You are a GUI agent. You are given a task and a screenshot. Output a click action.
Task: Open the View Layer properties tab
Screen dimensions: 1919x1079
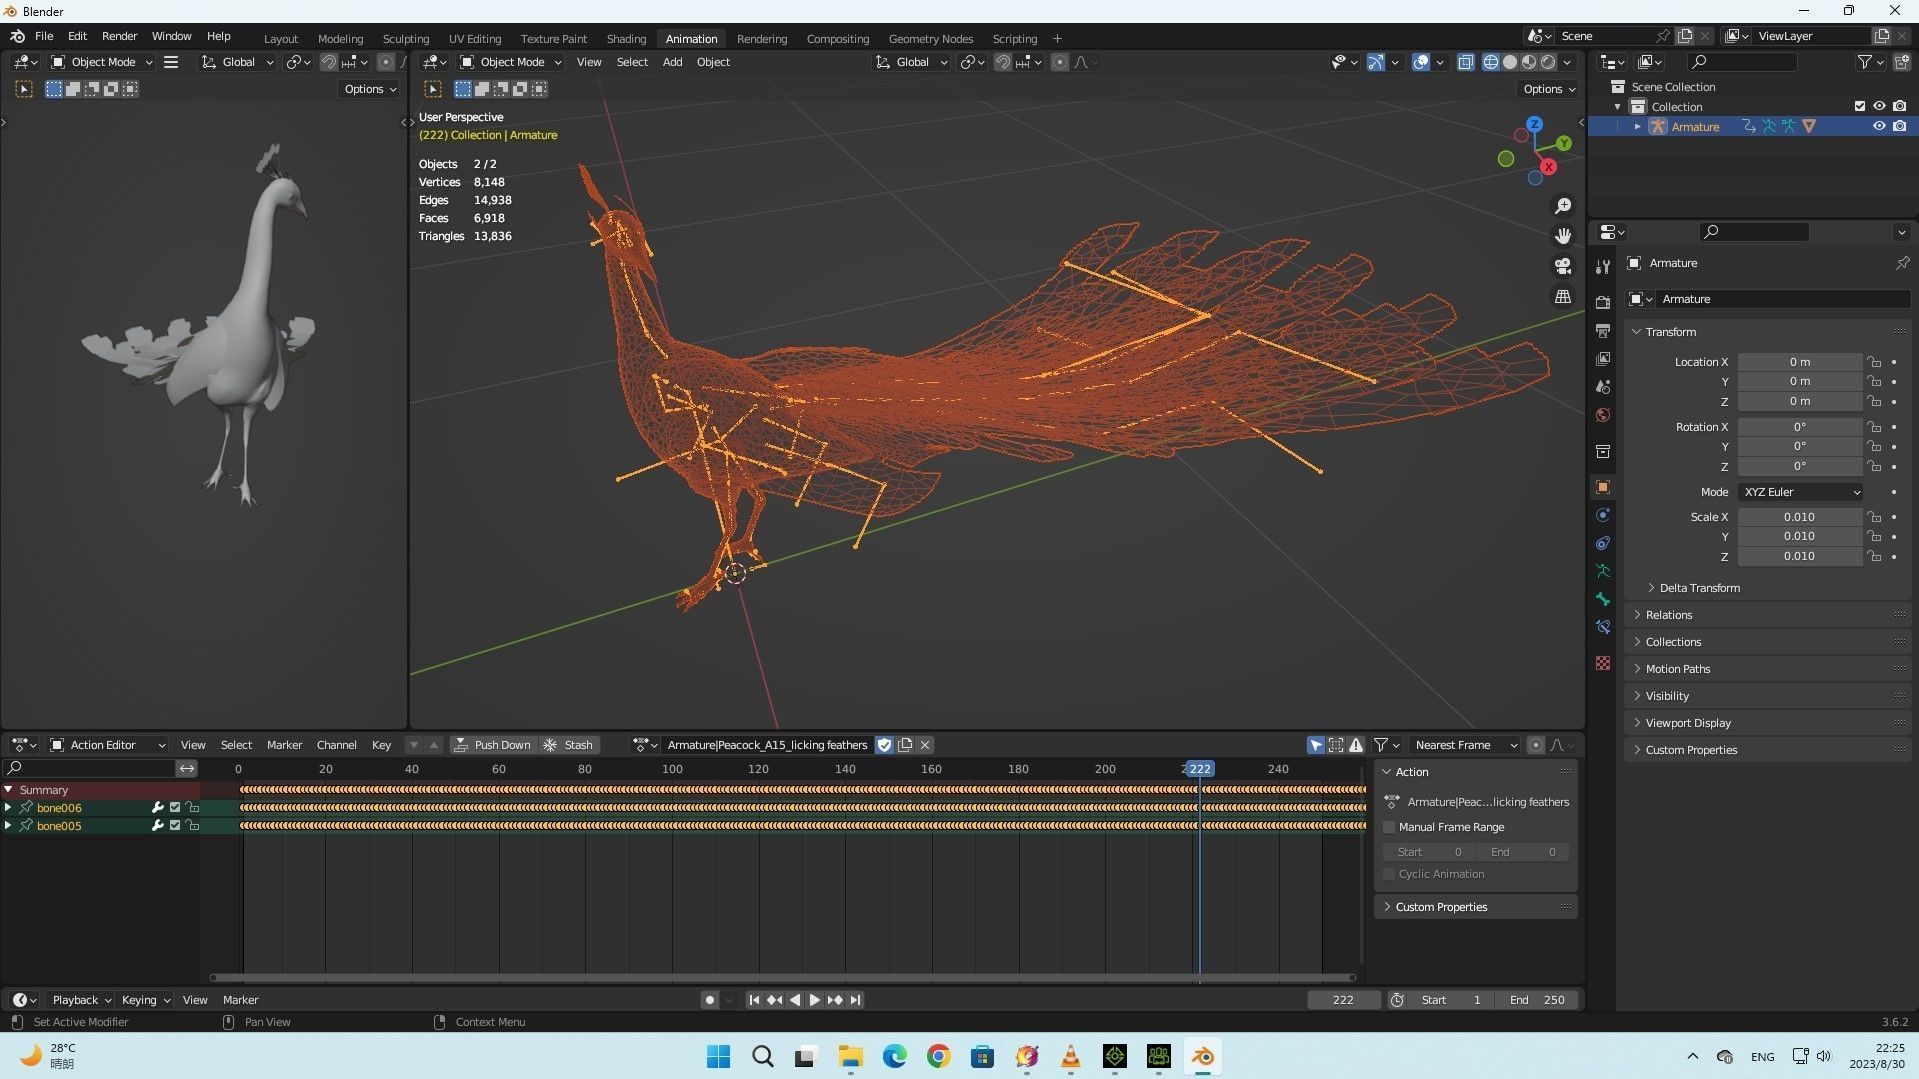click(x=1603, y=359)
